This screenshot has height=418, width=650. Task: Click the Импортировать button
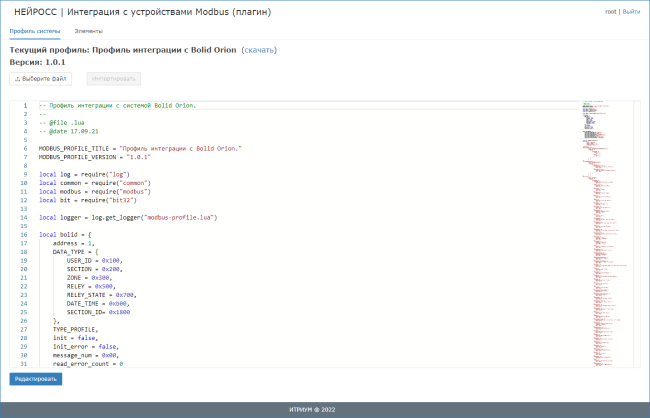click(114, 79)
